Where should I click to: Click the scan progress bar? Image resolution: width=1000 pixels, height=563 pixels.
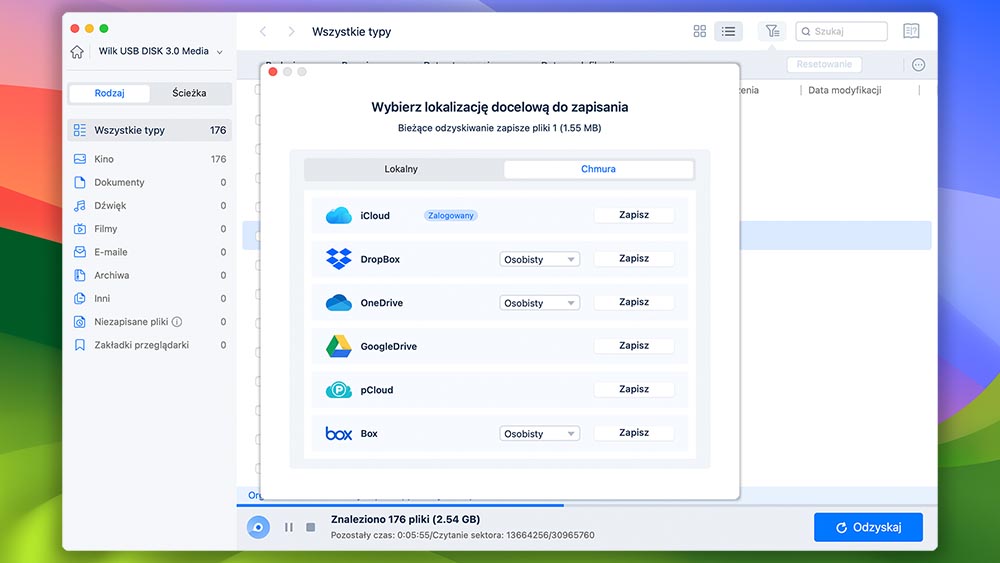587,506
